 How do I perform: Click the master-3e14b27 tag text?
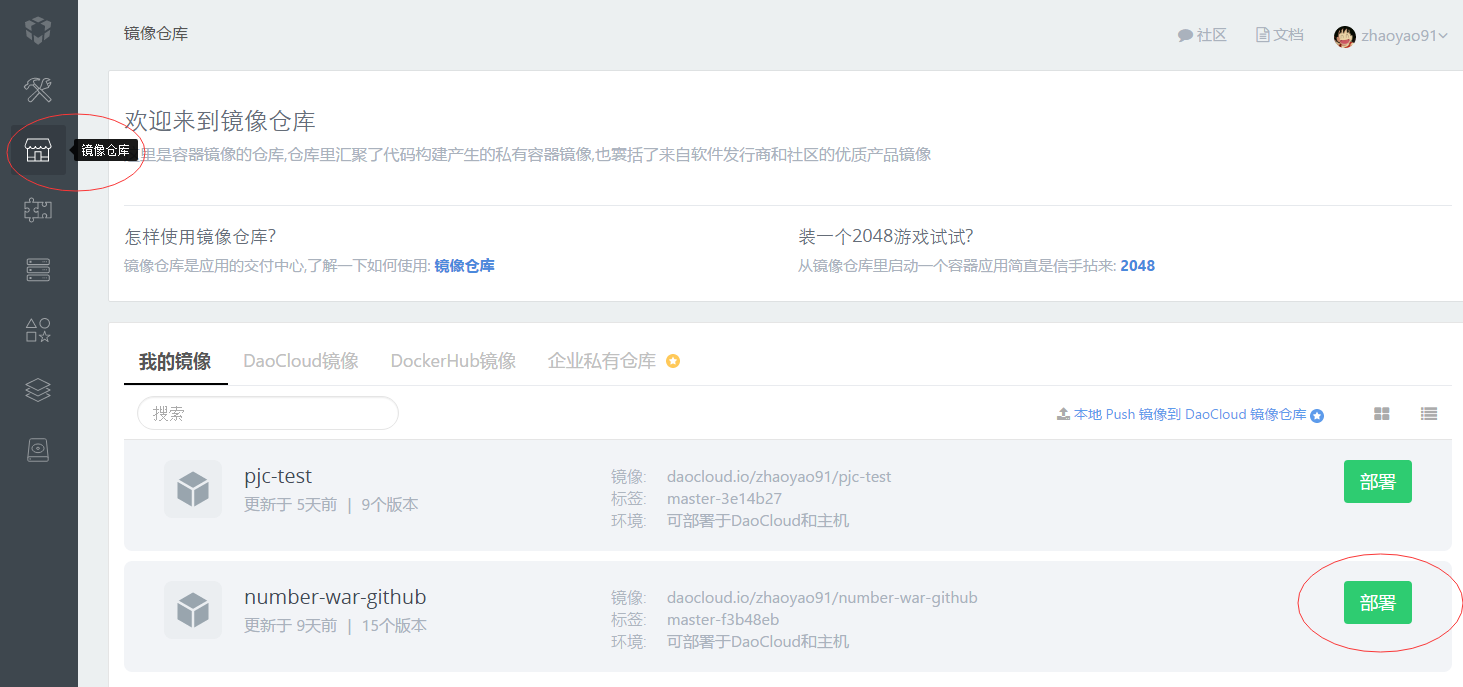pyautogui.click(x=724, y=499)
